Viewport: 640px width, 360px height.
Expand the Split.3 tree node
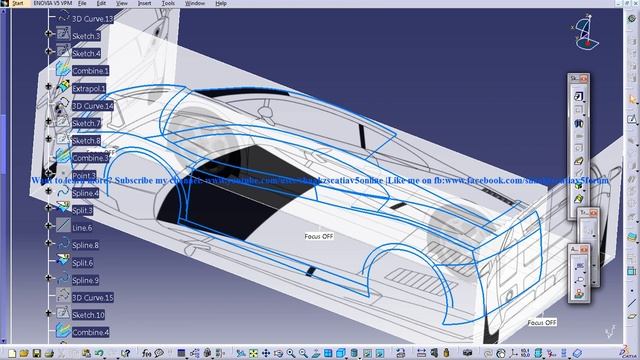pyautogui.click(x=49, y=208)
